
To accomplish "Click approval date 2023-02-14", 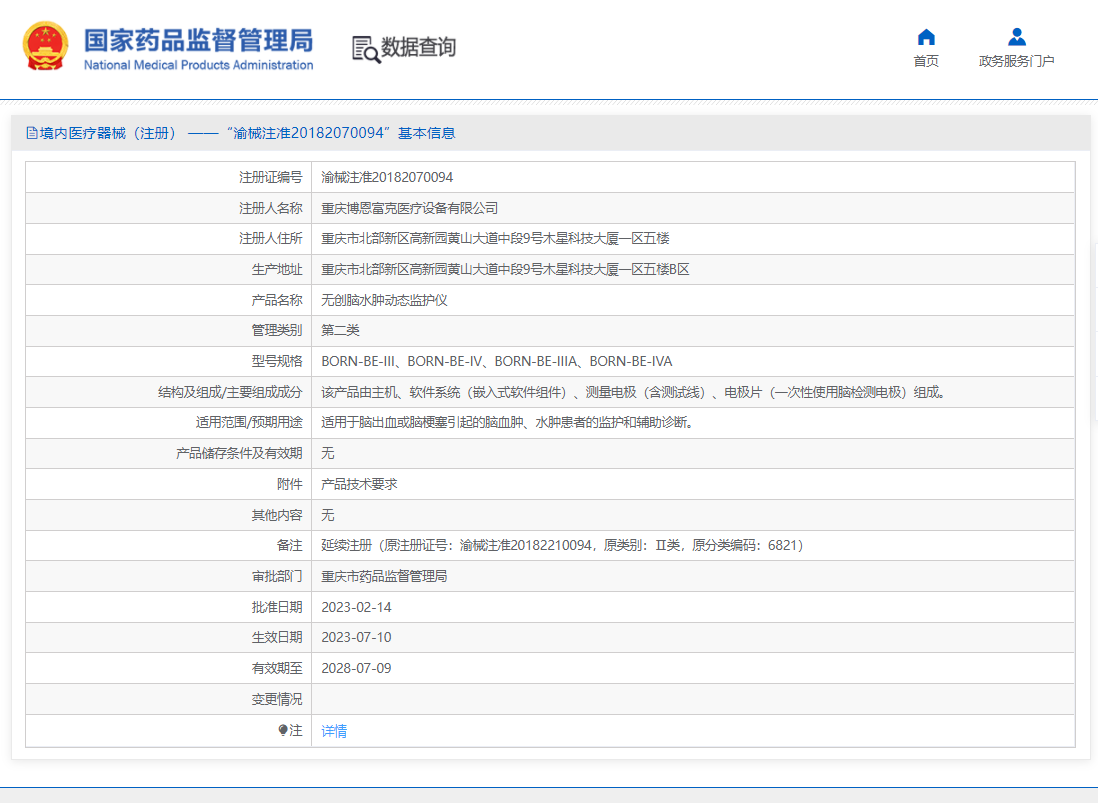I will pos(356,607).
